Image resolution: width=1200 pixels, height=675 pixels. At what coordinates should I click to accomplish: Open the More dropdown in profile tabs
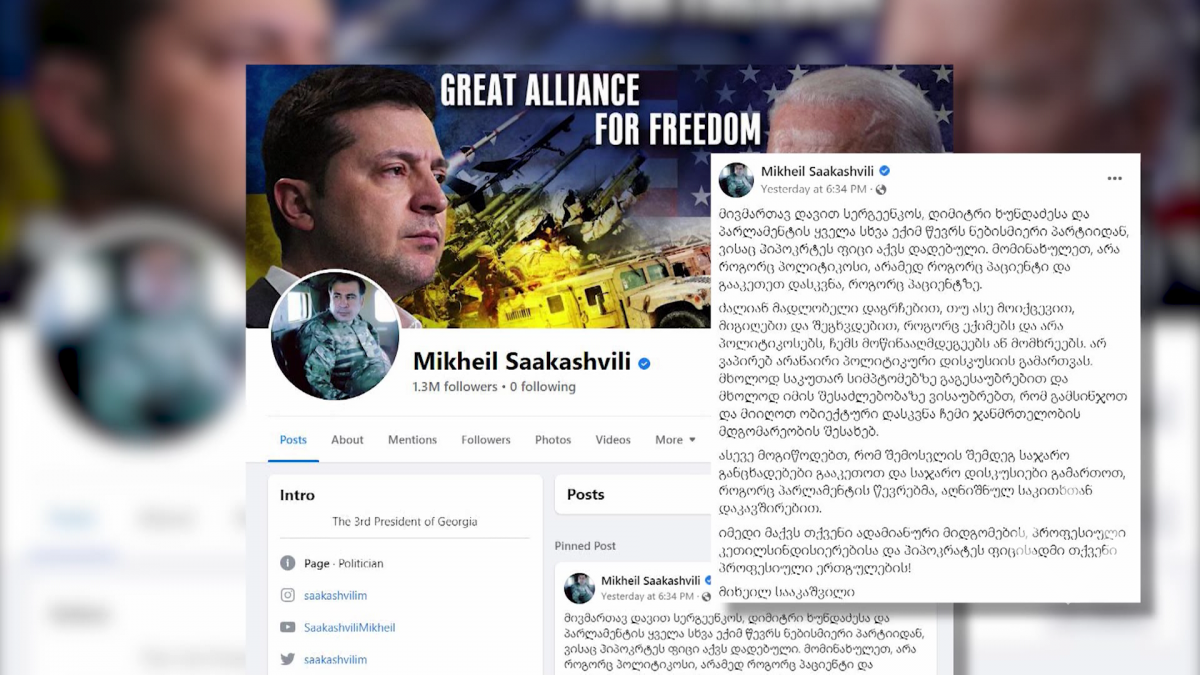tap(675, 440)
